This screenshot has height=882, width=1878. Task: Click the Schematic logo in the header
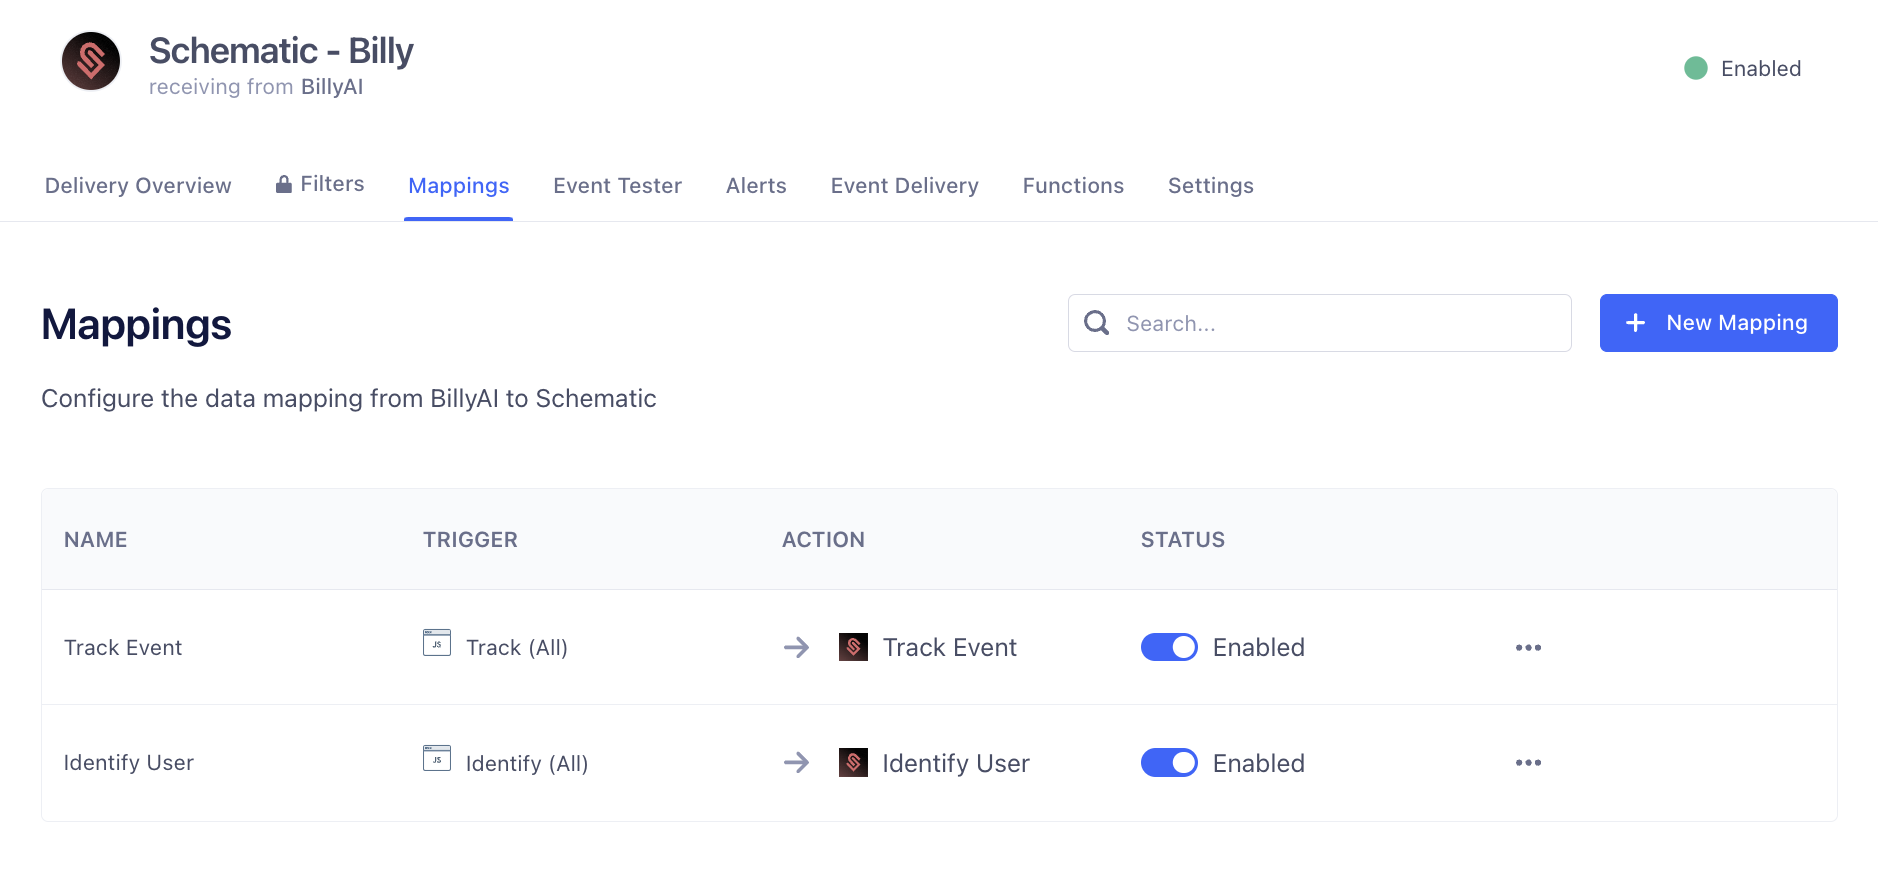click(x=91, y=61)
